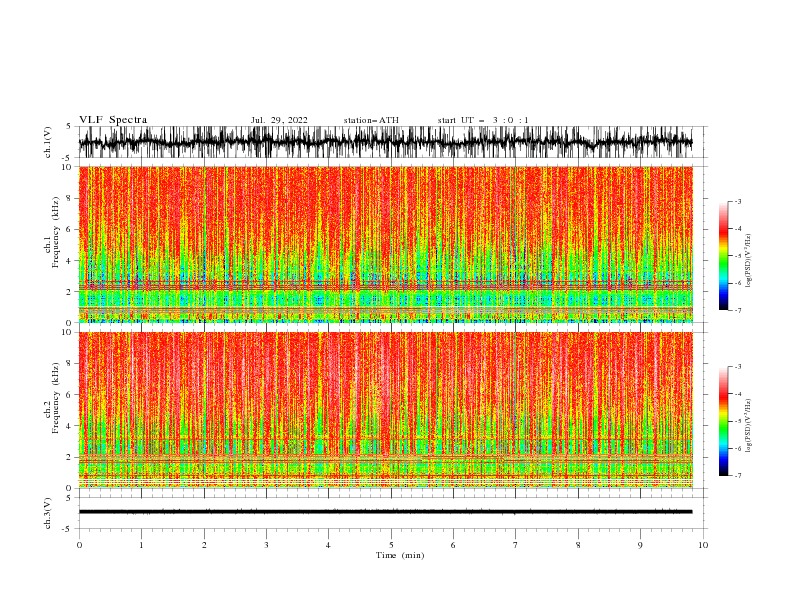
Task: Click the ch.2 spectrogram panel
Action: click(x=386, y=410)
